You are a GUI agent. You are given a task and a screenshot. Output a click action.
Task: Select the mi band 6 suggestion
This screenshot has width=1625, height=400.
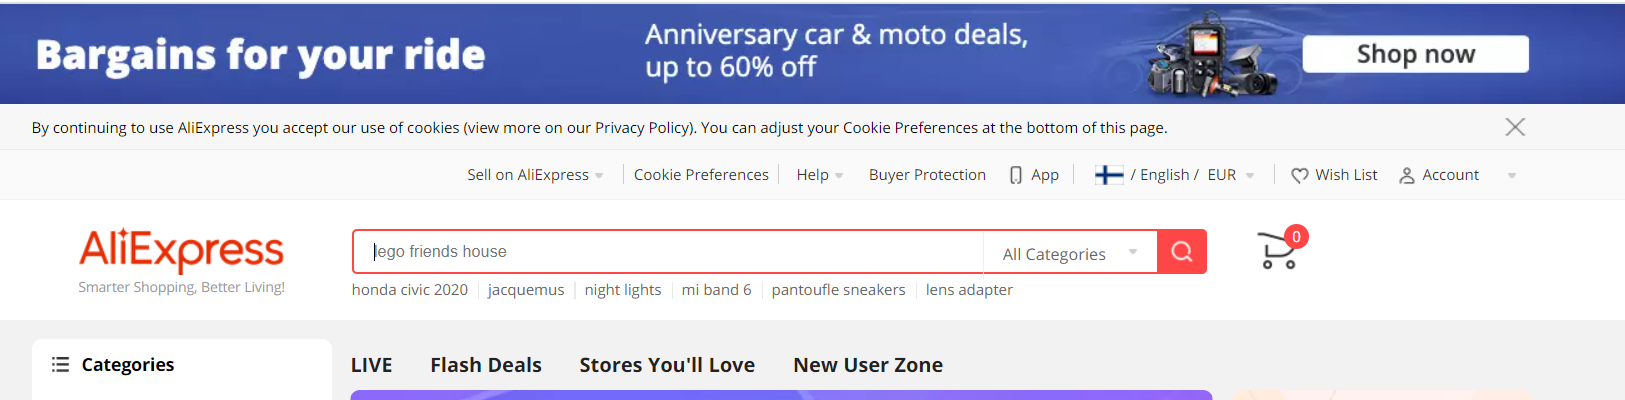click(x=716, y=290)
